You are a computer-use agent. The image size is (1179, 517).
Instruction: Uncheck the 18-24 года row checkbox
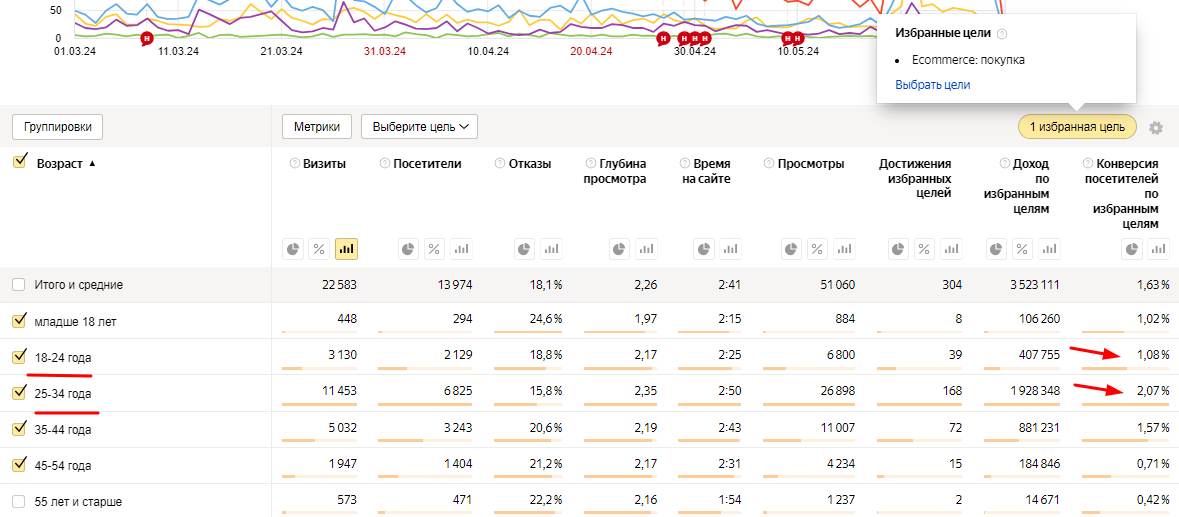point(19,357)
